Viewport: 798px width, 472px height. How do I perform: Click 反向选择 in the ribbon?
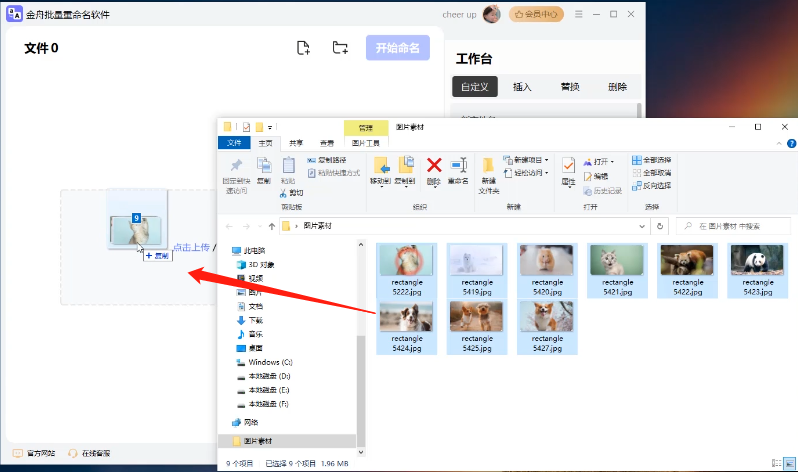coord(652,186)
